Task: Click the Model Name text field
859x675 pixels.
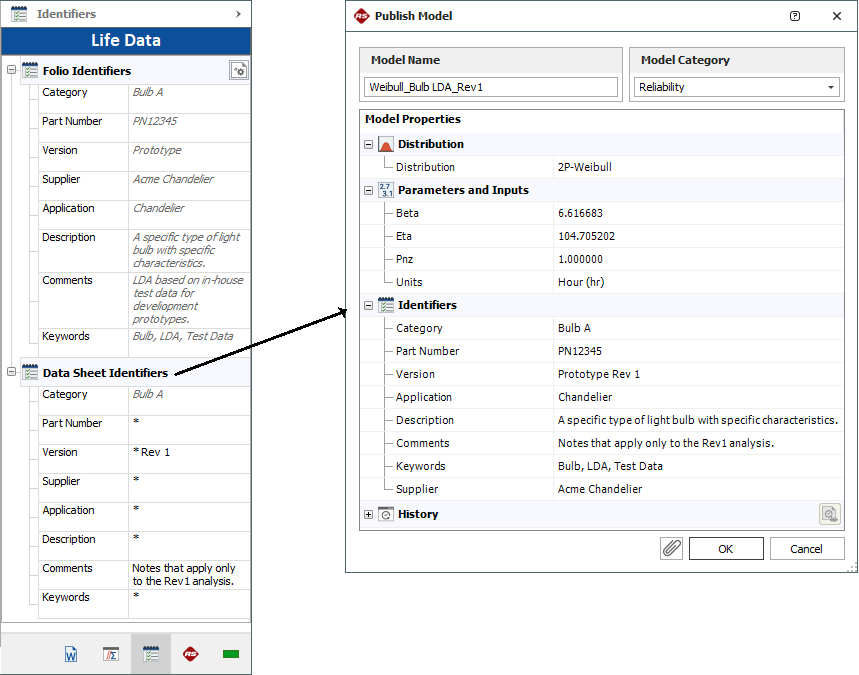Action: pos(491,87)
